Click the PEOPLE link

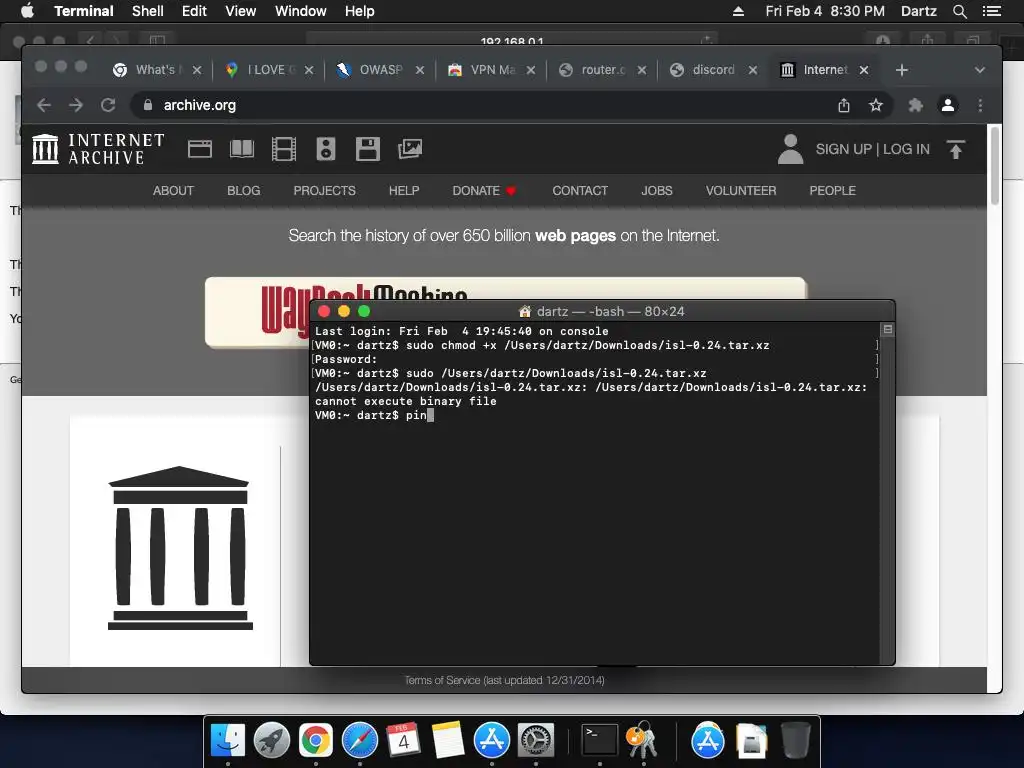[x=832, y=191]
